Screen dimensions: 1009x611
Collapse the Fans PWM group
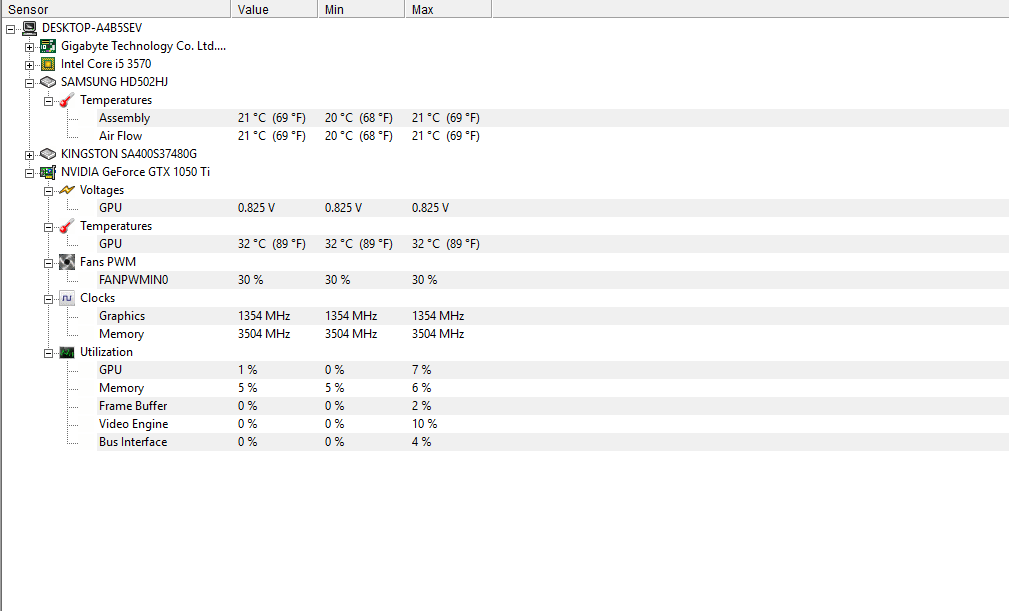pyautogui.click(x=49, y=263)
